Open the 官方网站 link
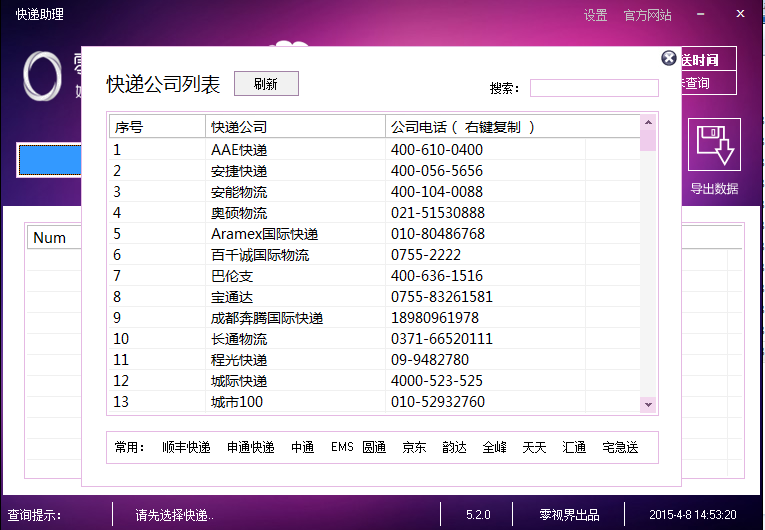Viewport: 765px width, 530px height. point(647,15)
